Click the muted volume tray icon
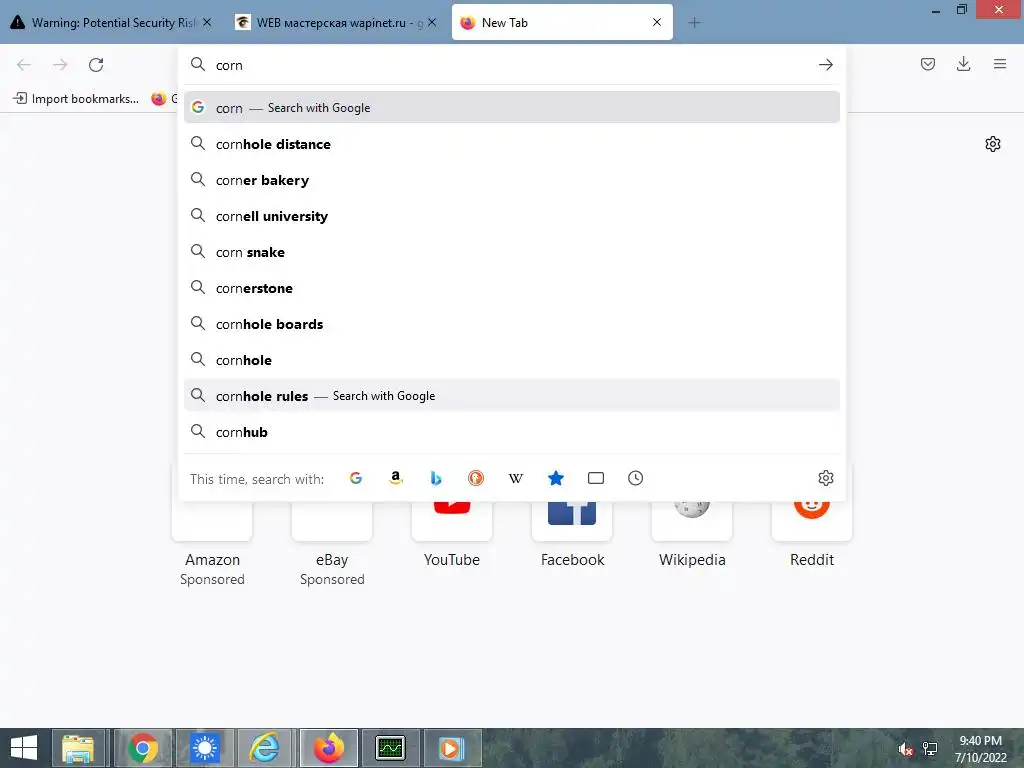The image size is (1024, 768). pos(905,749)
